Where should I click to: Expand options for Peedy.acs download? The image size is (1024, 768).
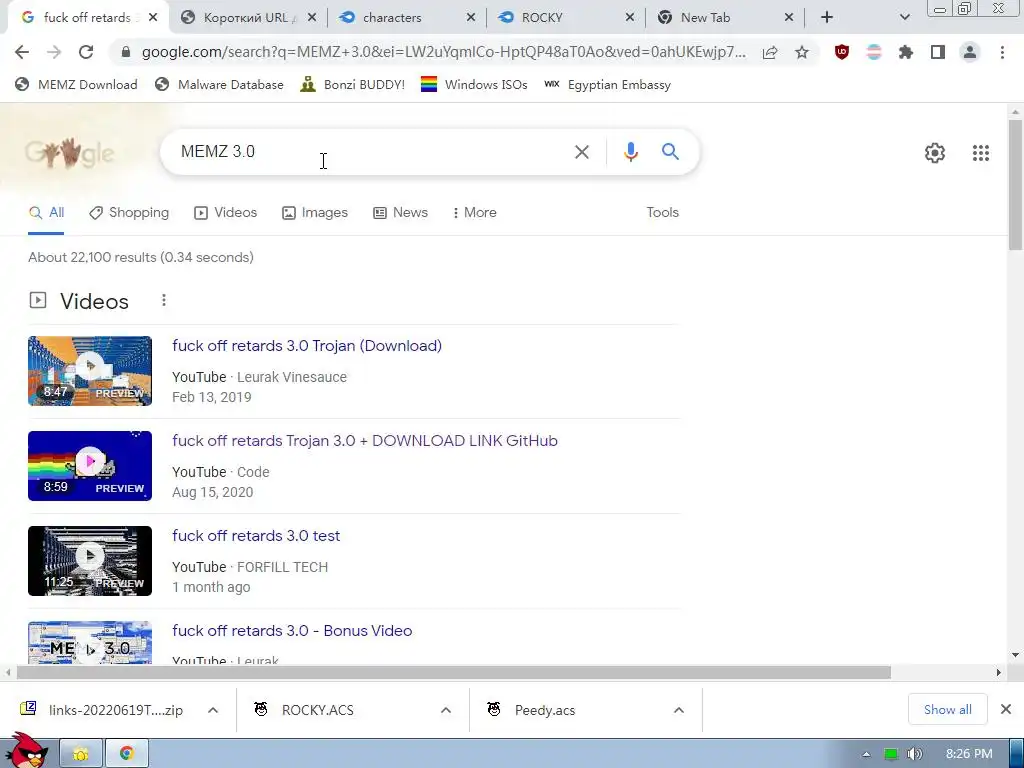pyautogui.click(x=679, y=710)
